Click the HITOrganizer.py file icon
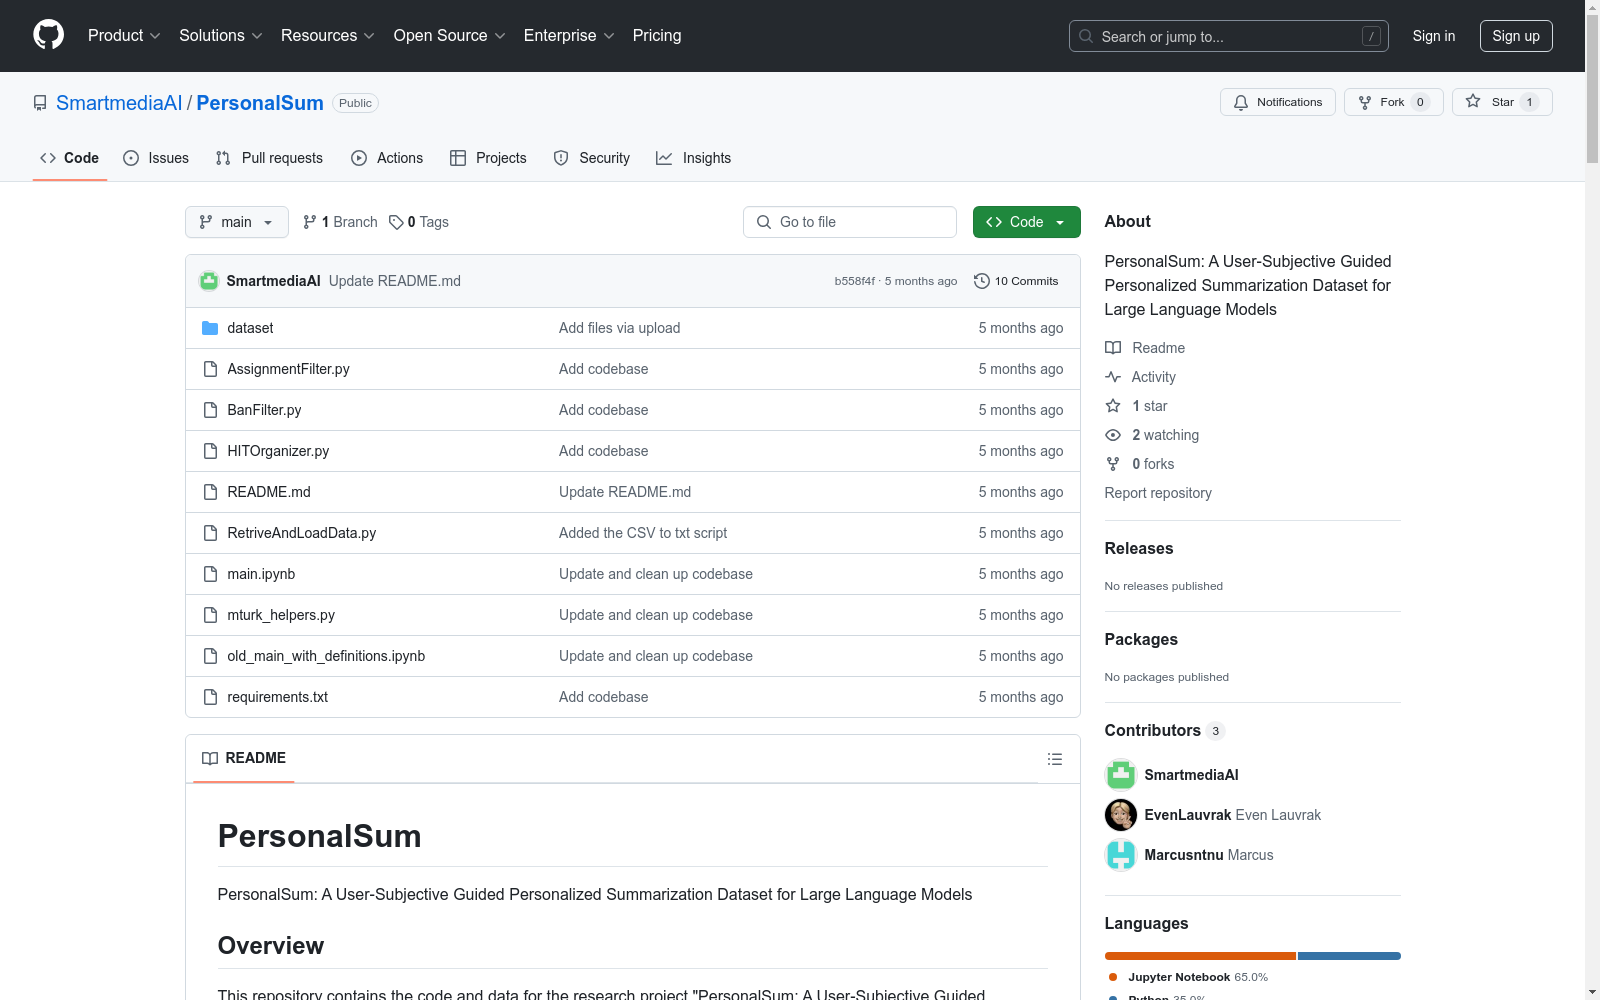The height and width of the screenshot is (1000, 1600). point(210,451)
